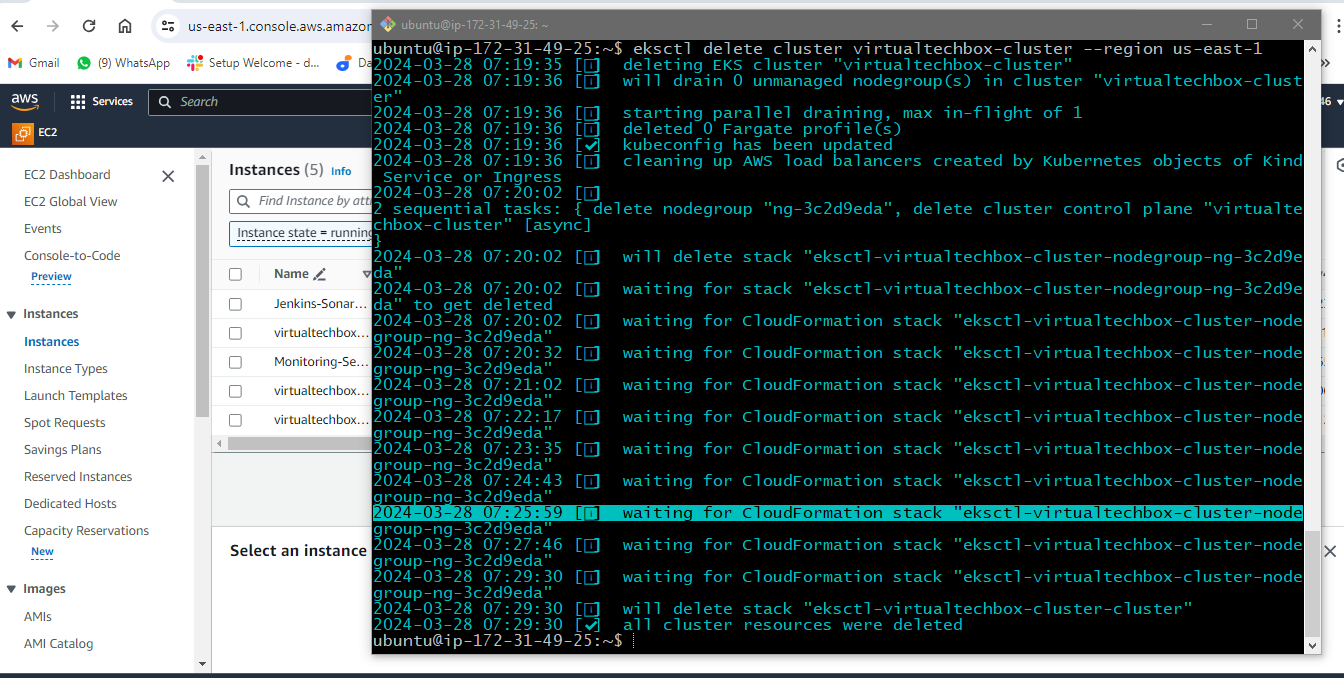Click the Find Instance search field
This screenshot has width=1344, height=678.
click(310, 201)
